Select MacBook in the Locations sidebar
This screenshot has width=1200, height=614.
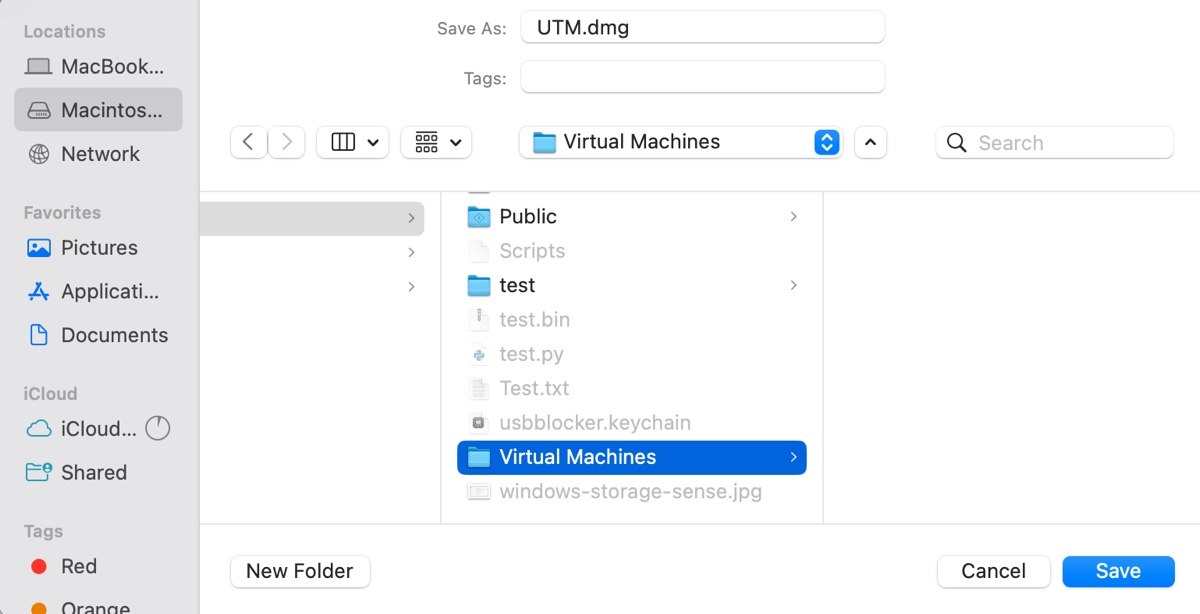(x=98, y=67)
